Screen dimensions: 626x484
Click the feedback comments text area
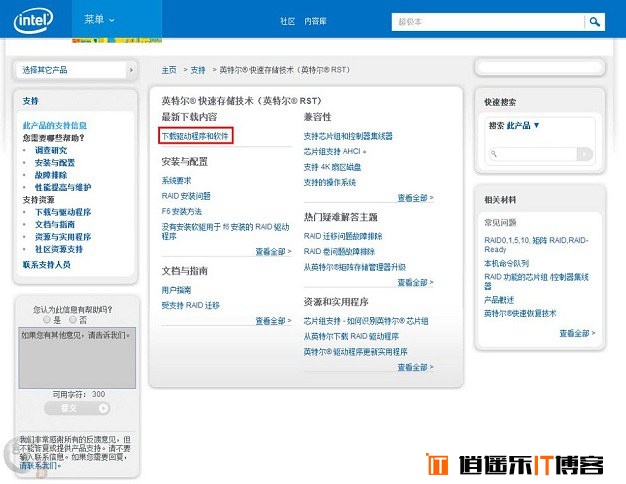point(77,358)
